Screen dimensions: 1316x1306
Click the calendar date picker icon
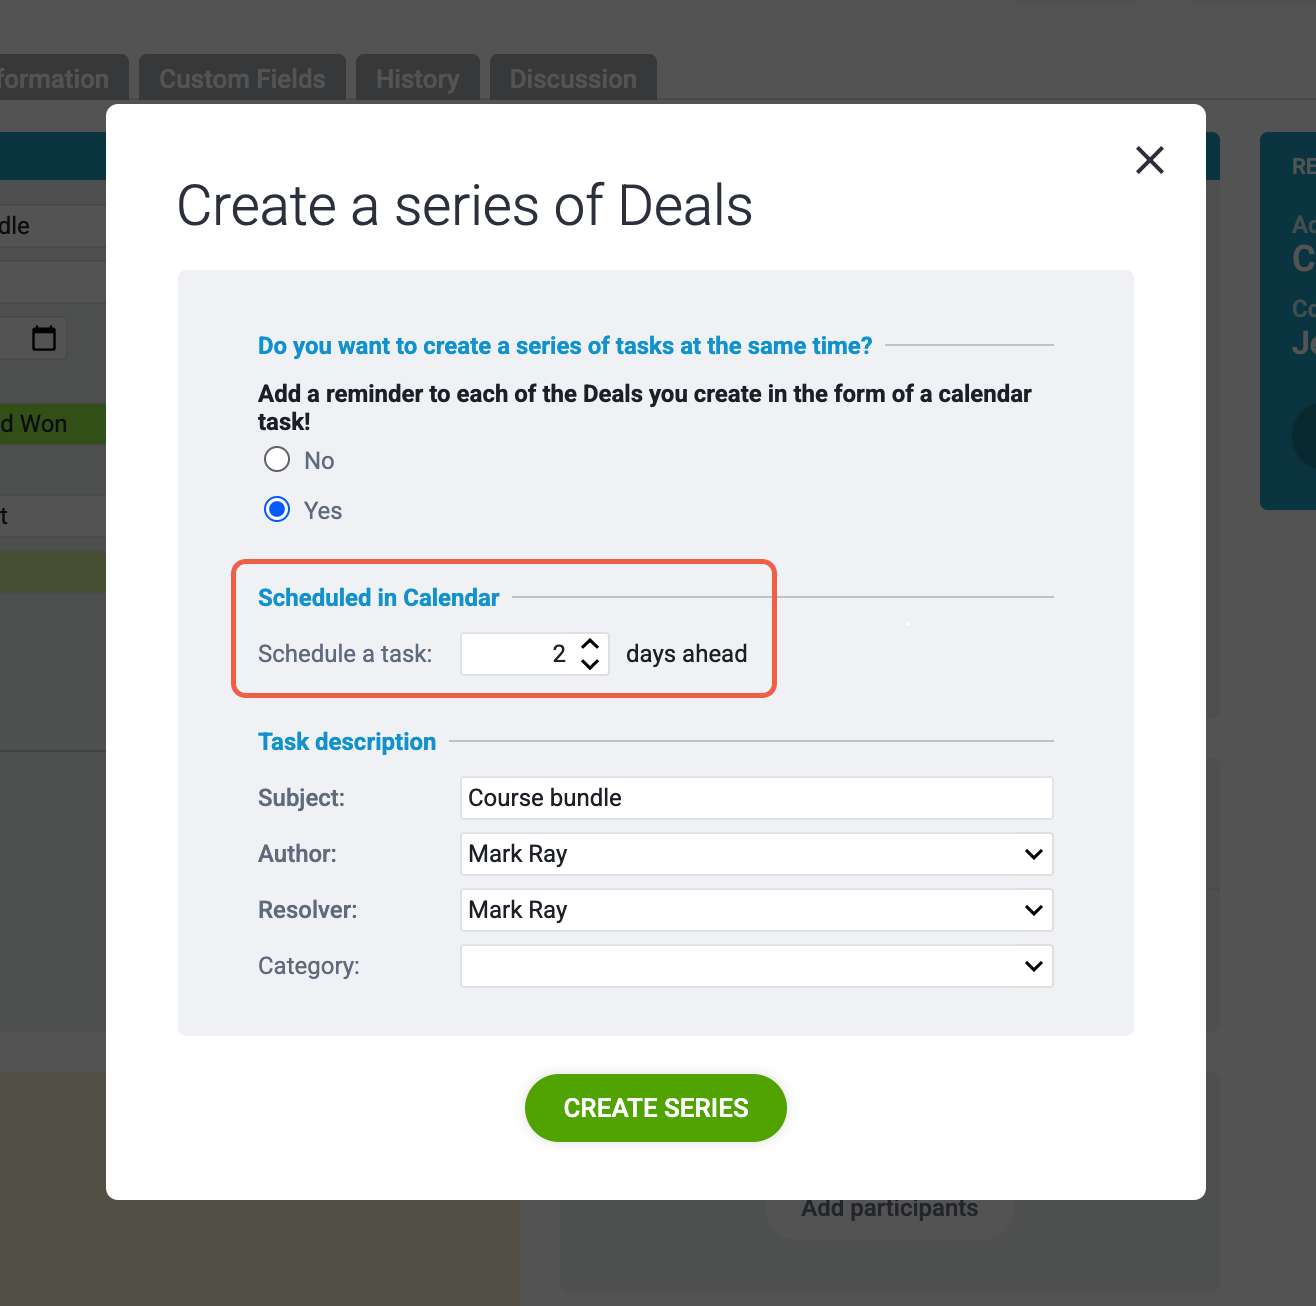44,338
